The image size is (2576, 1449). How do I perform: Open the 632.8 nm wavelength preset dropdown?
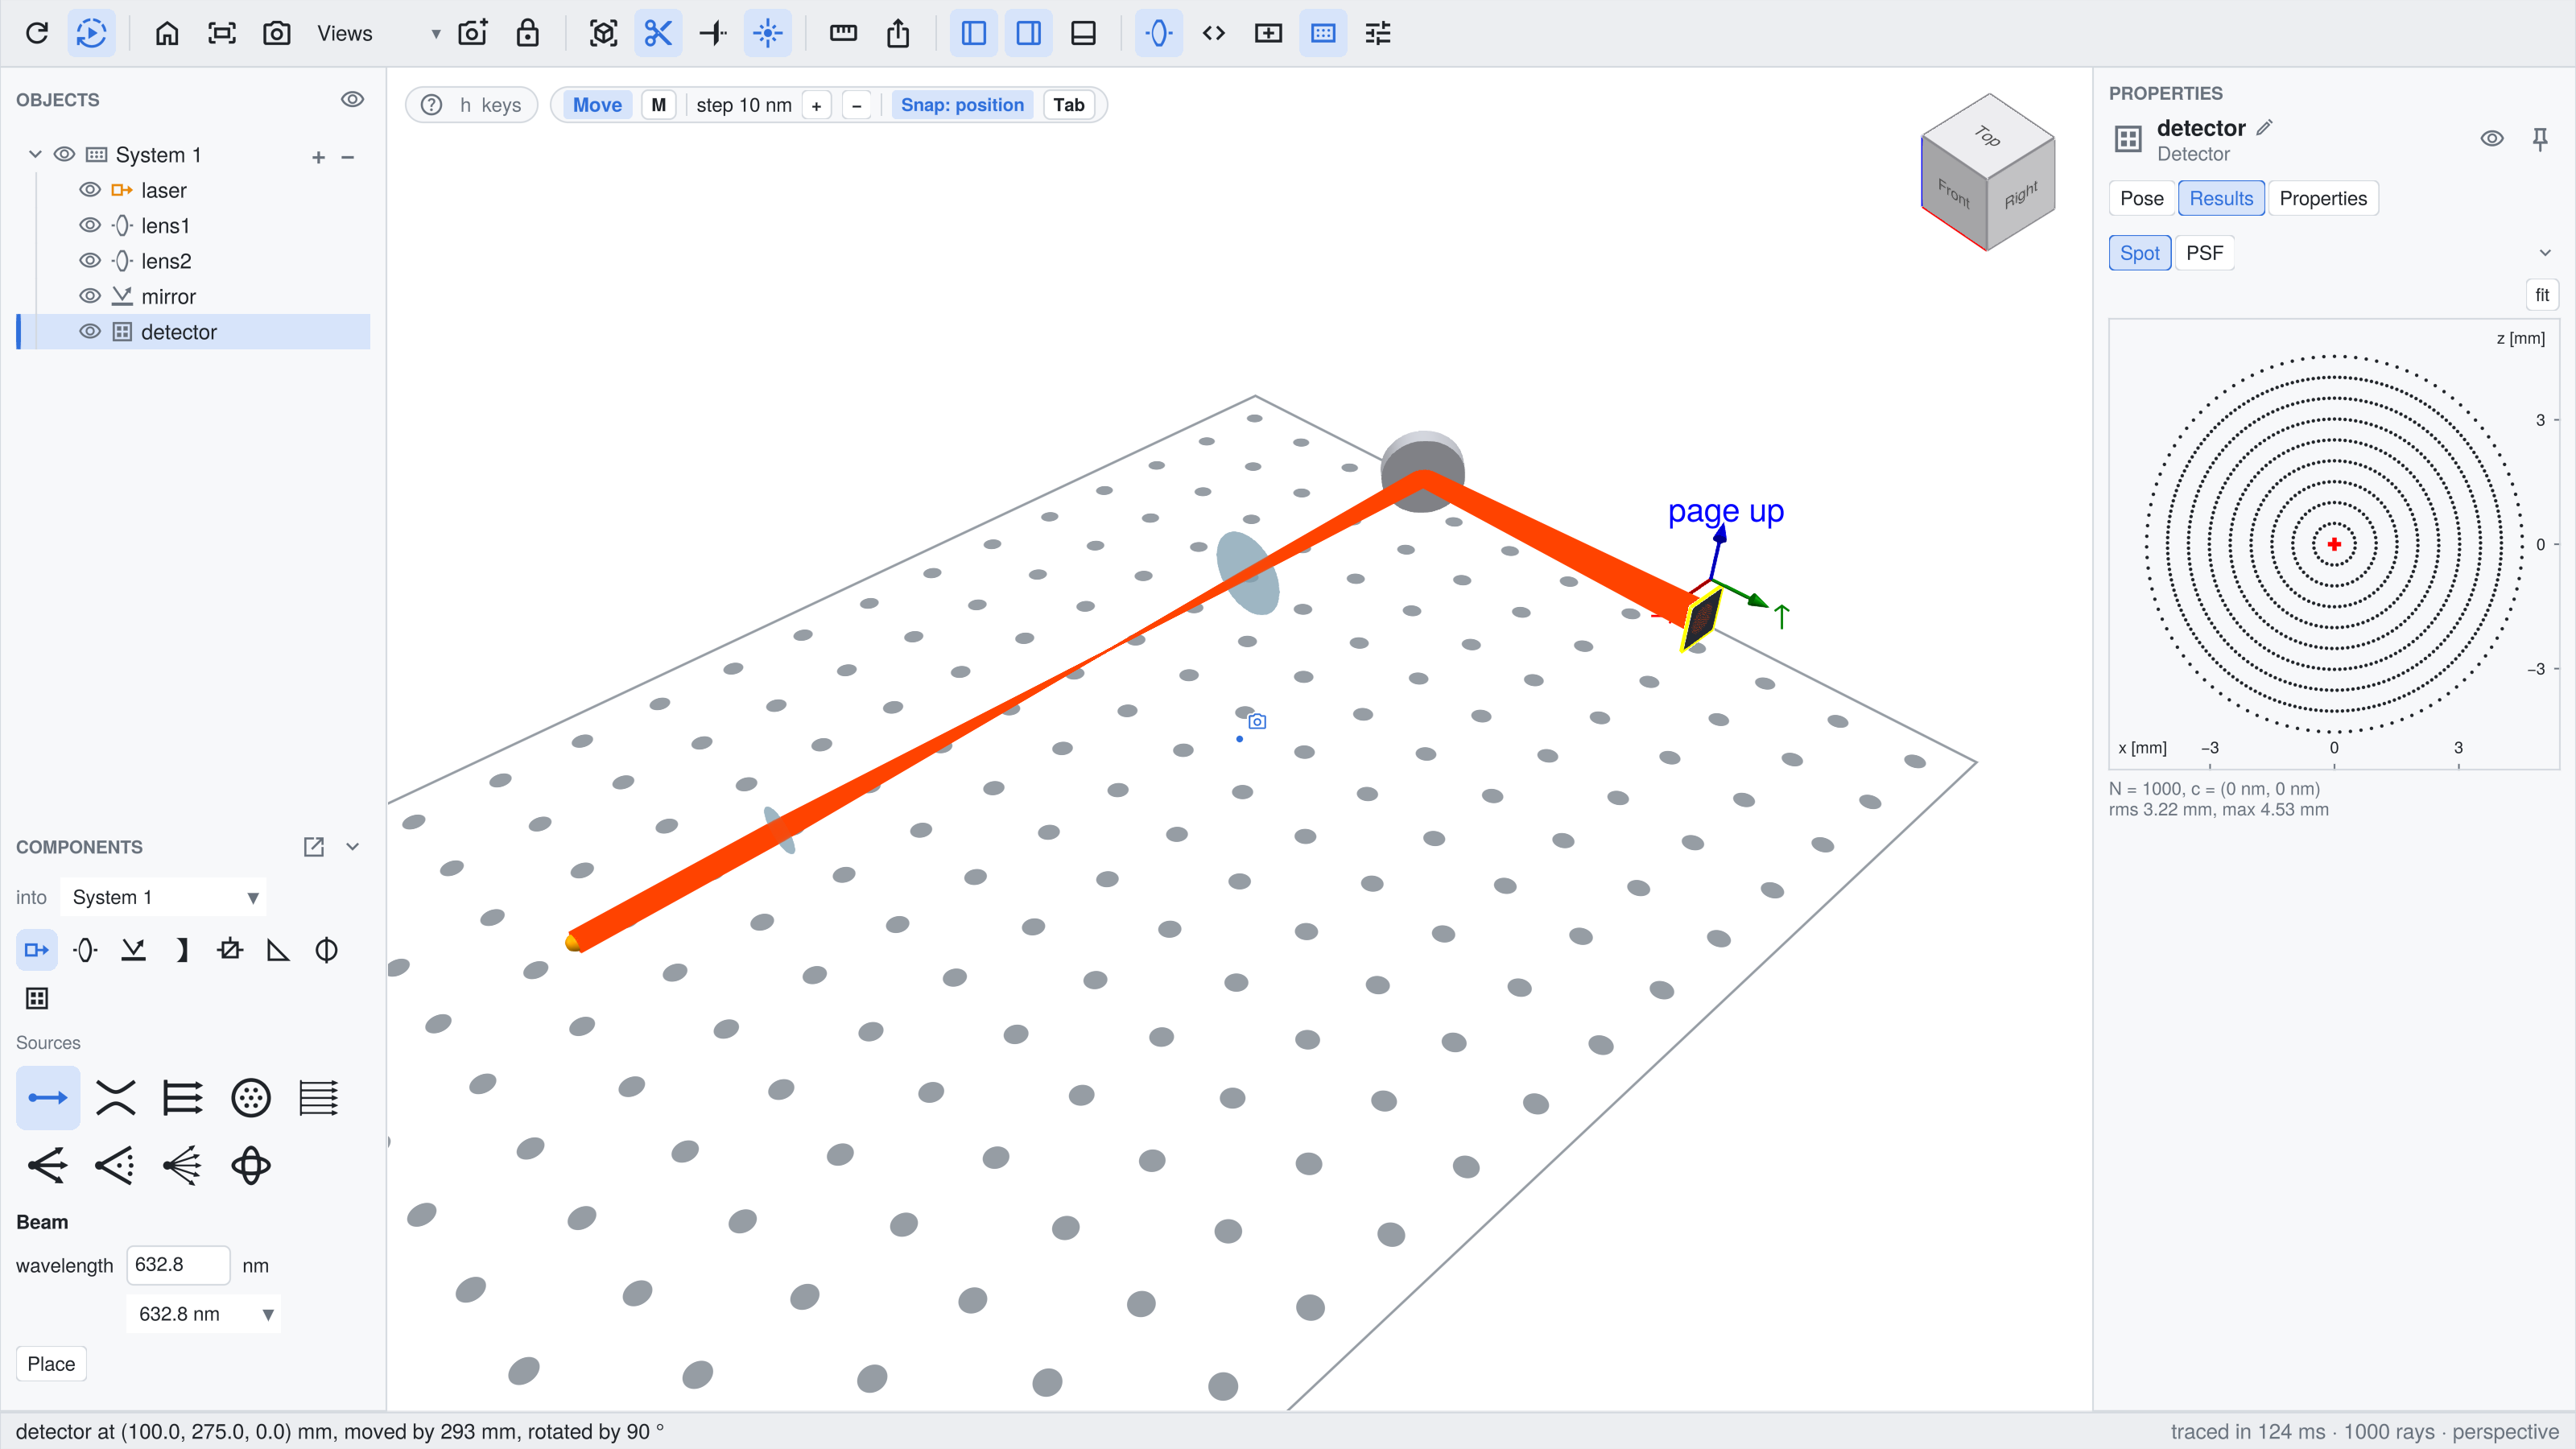[x=204, y=1314]
